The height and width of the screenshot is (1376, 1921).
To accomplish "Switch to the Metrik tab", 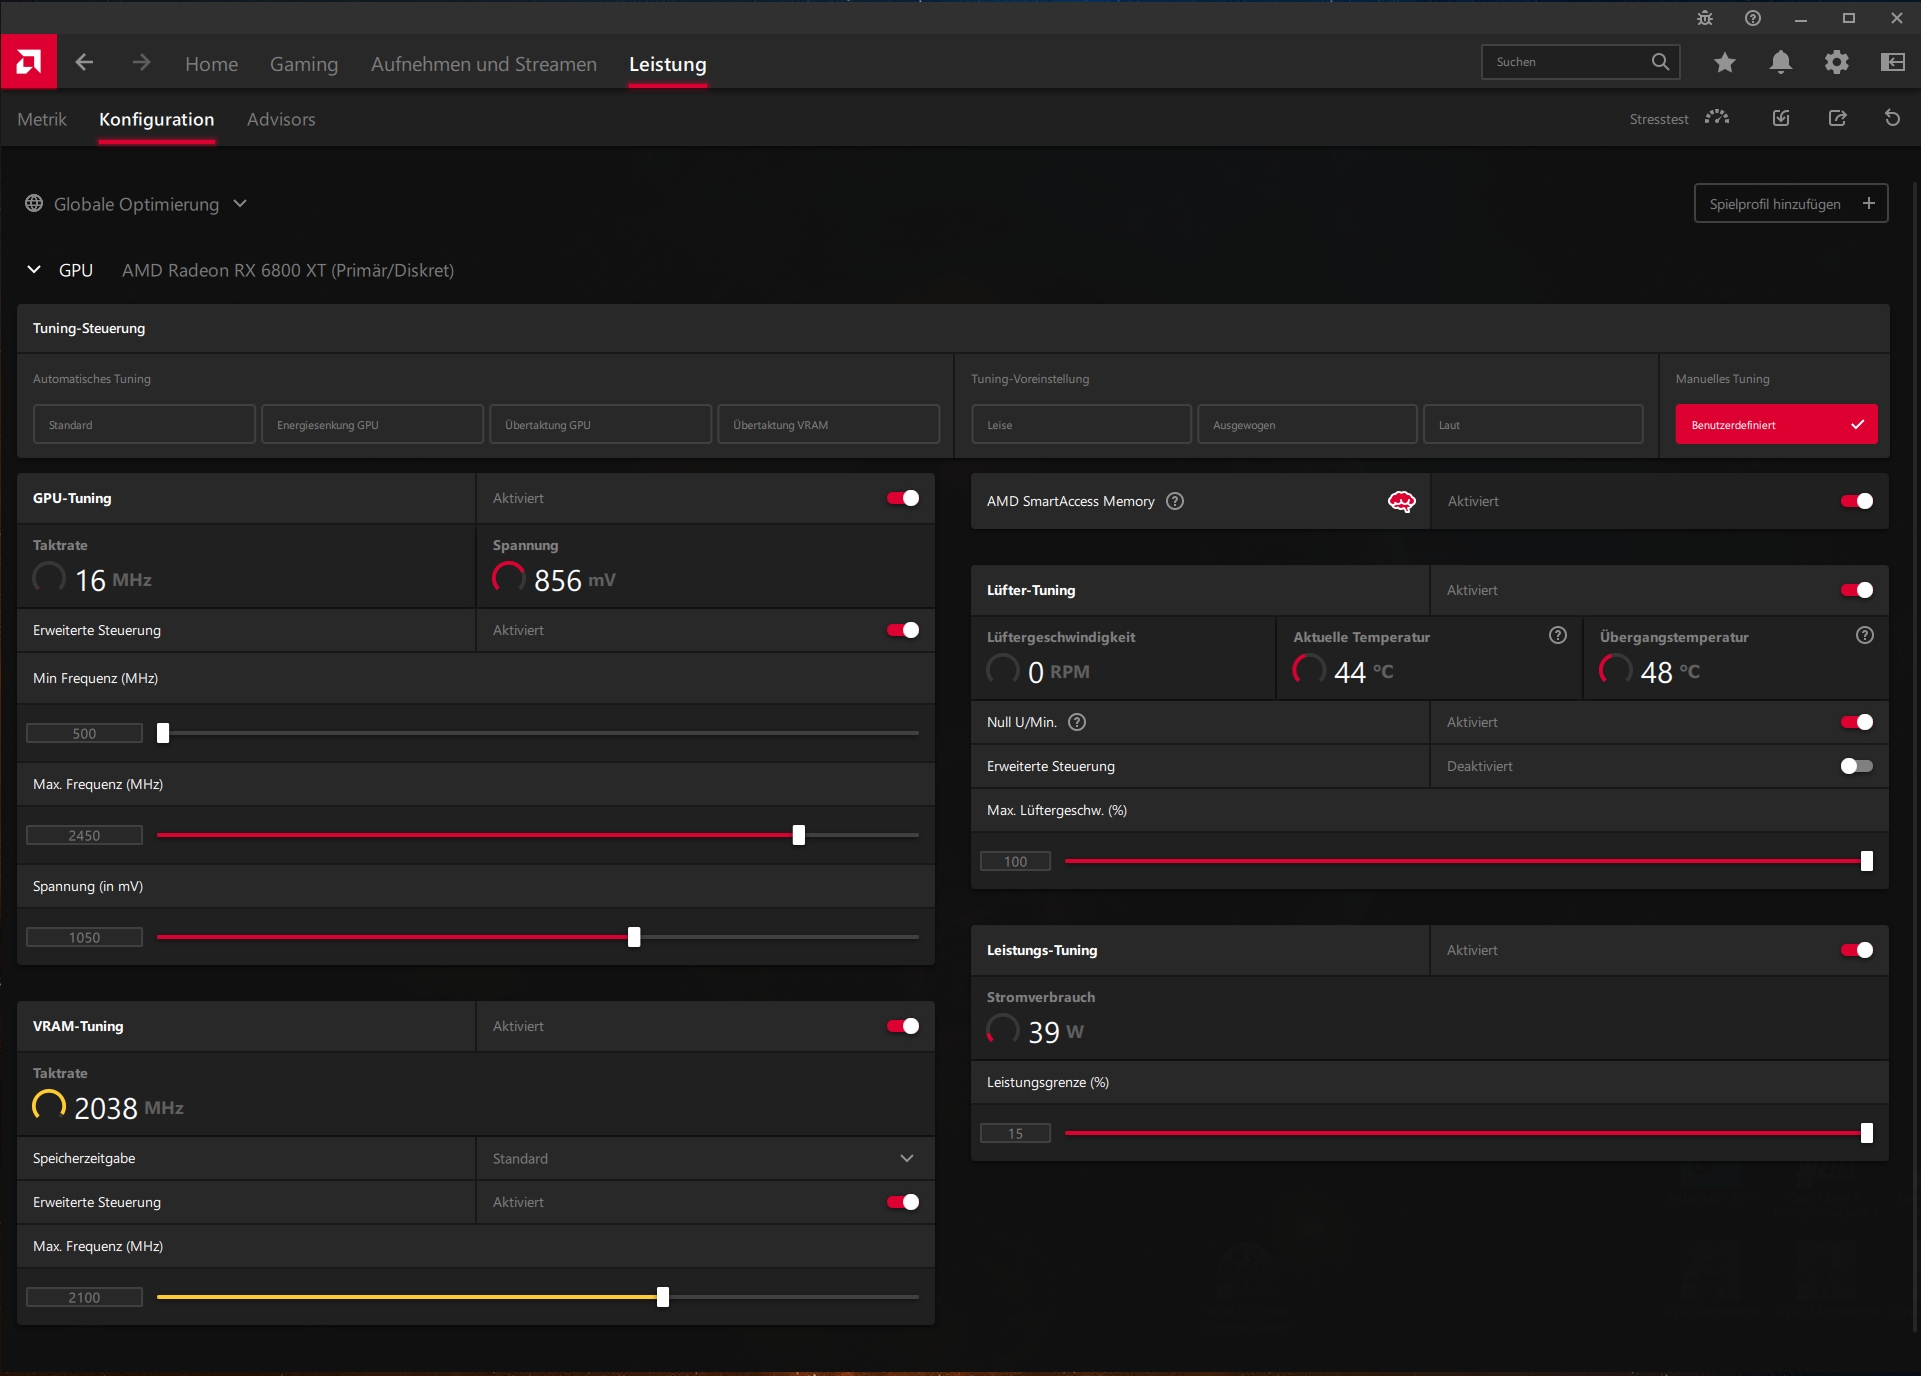I will 42,120.
